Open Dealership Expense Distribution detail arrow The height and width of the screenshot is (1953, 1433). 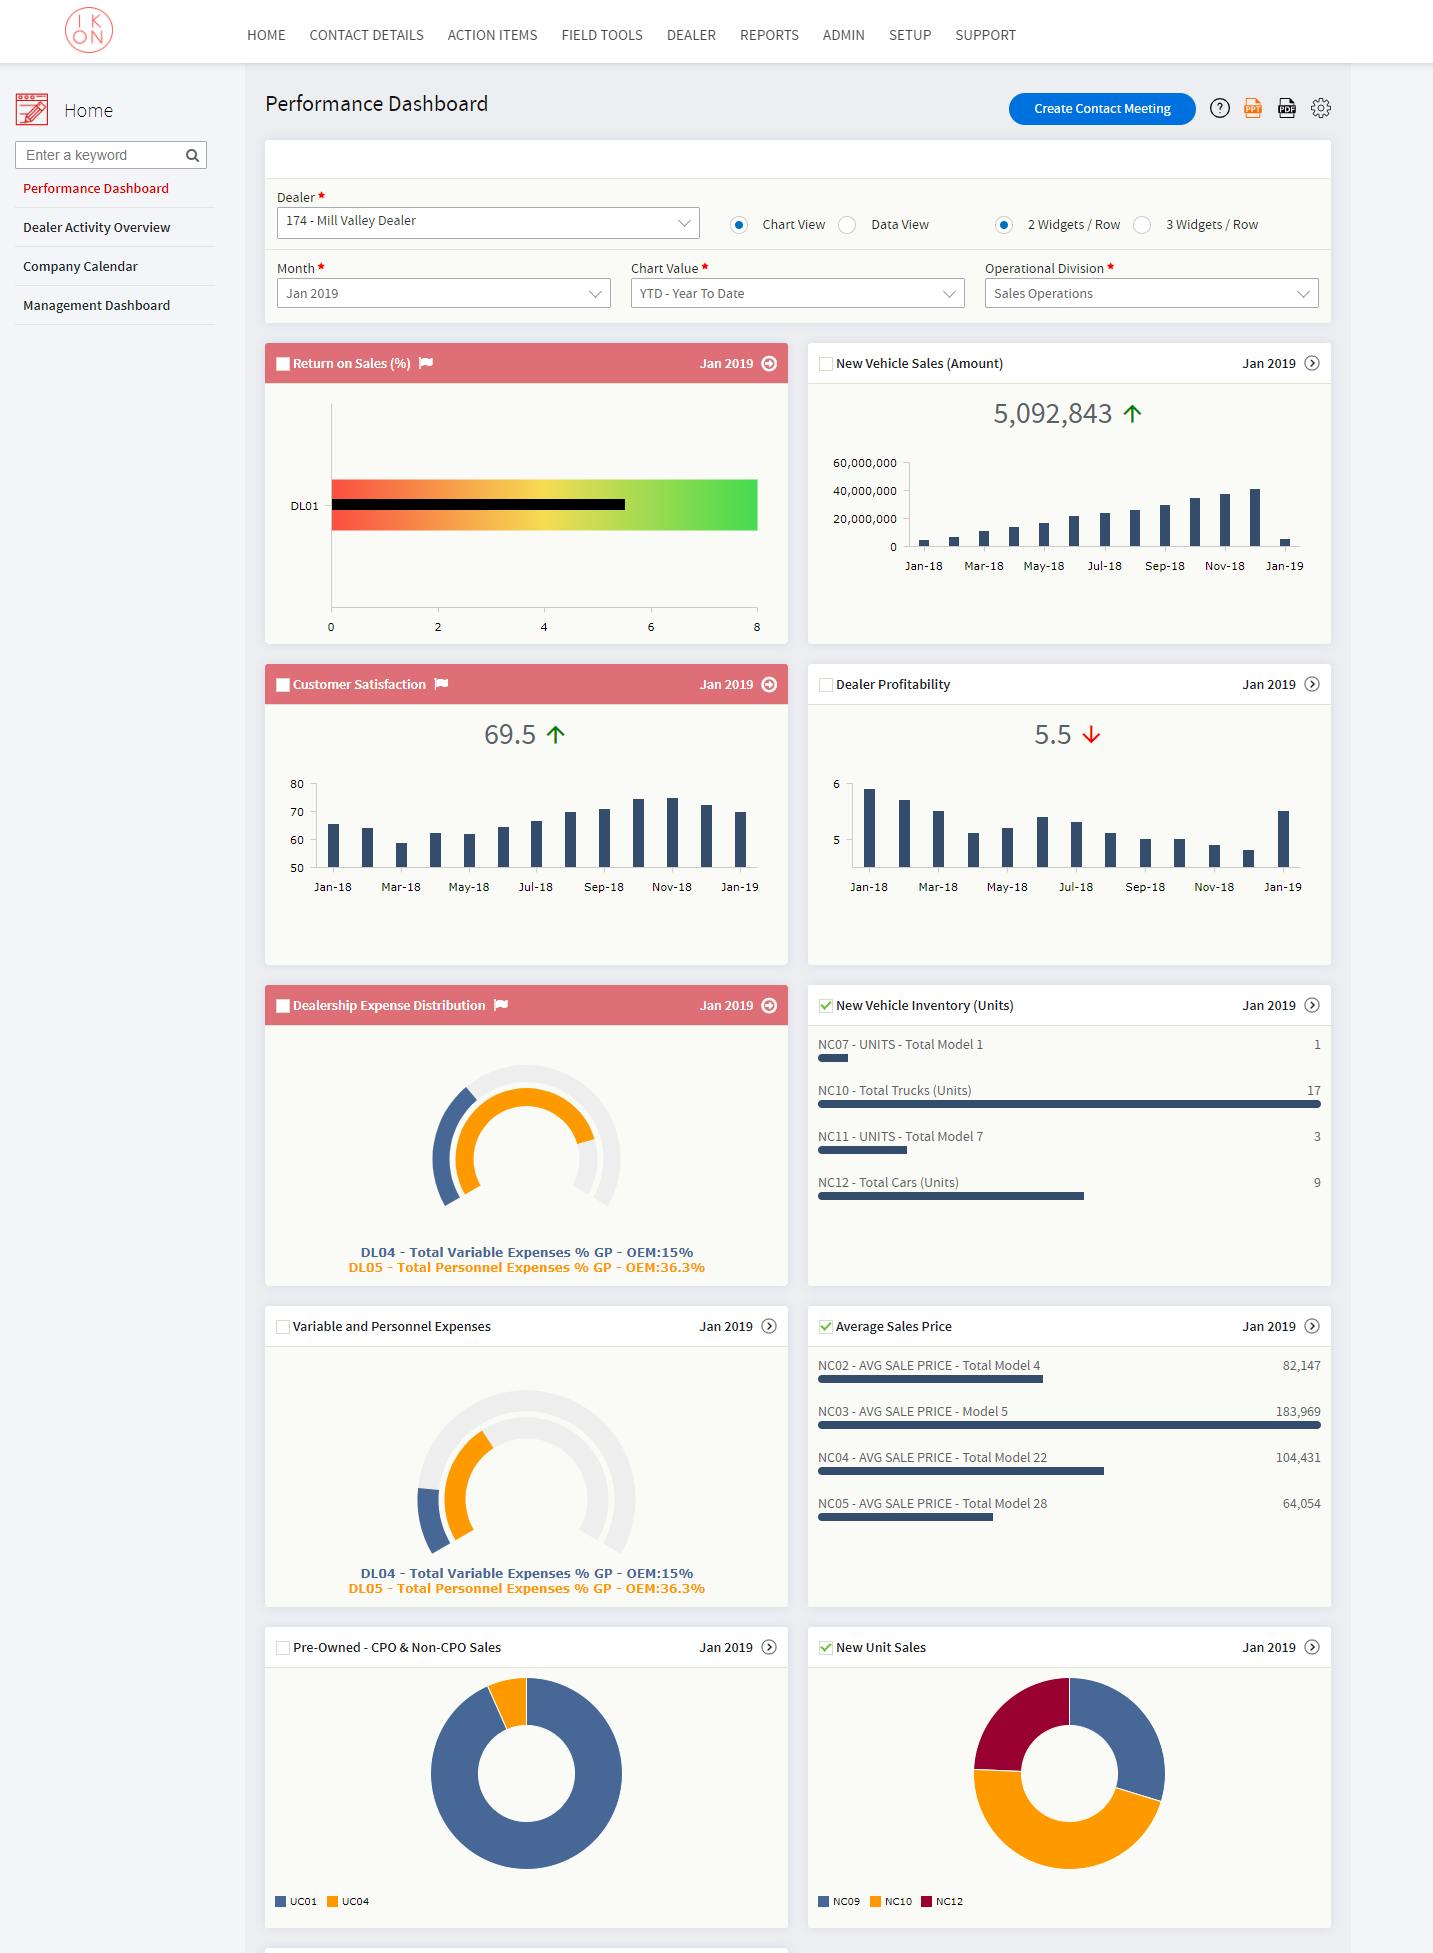(769, 1005)
